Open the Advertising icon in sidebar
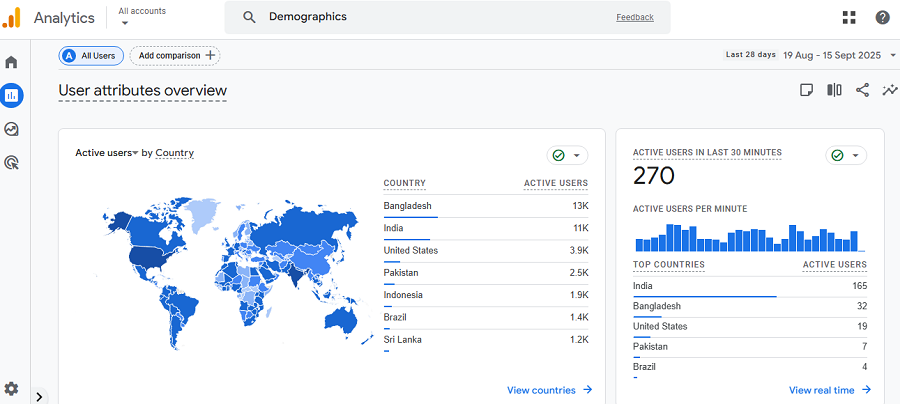The height and width of the screenshot is (404, 900). (x=12, y=162)
